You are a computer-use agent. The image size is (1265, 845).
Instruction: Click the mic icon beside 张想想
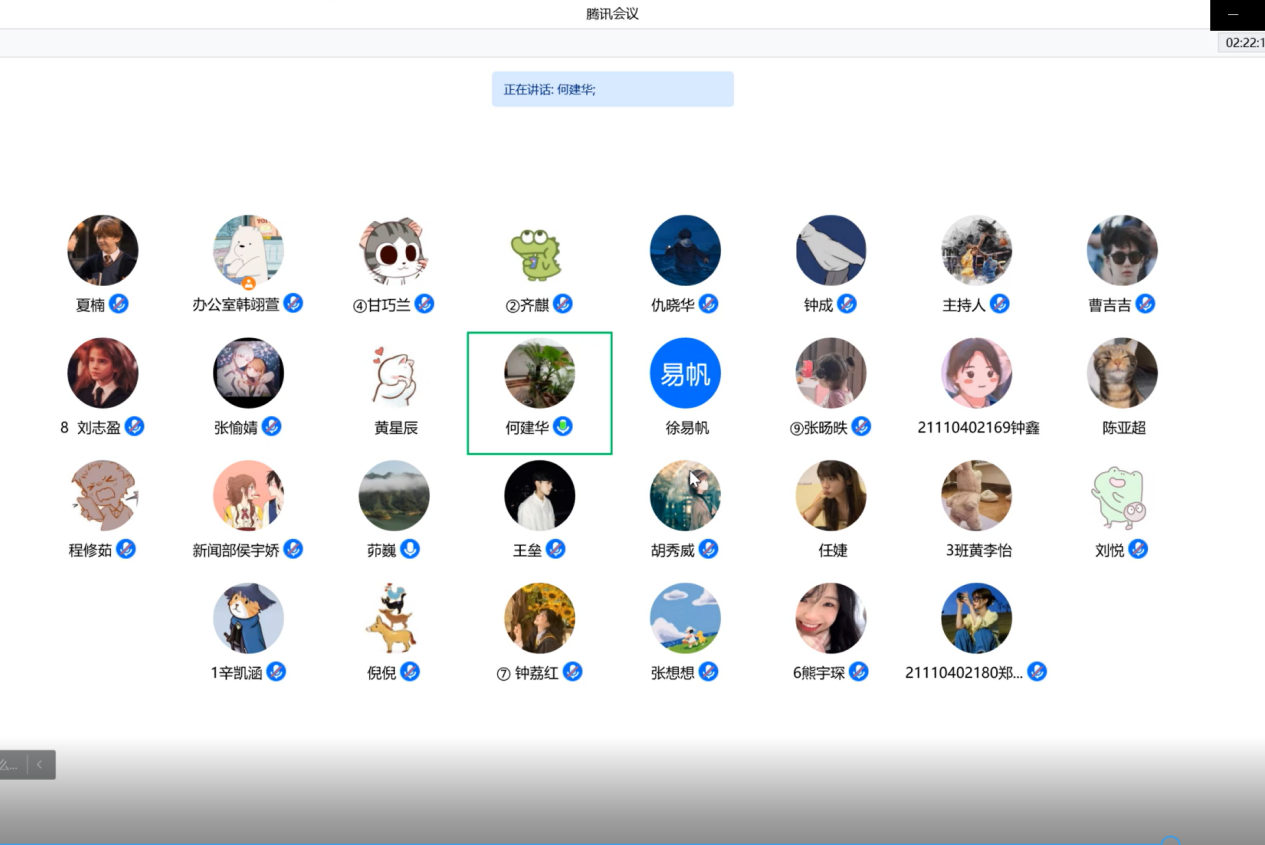click(x=708, y=672)
